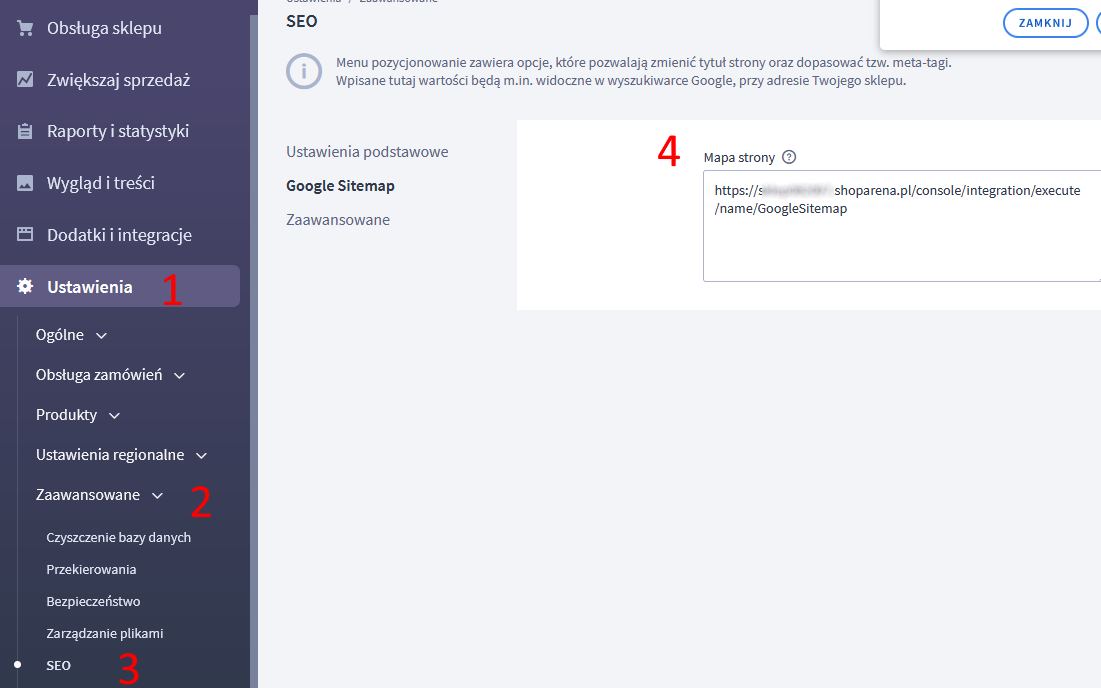Viewport: 1101px width, 688px height.
Task: Click the help icon next to Mapa strony
Action: [789, 157]
